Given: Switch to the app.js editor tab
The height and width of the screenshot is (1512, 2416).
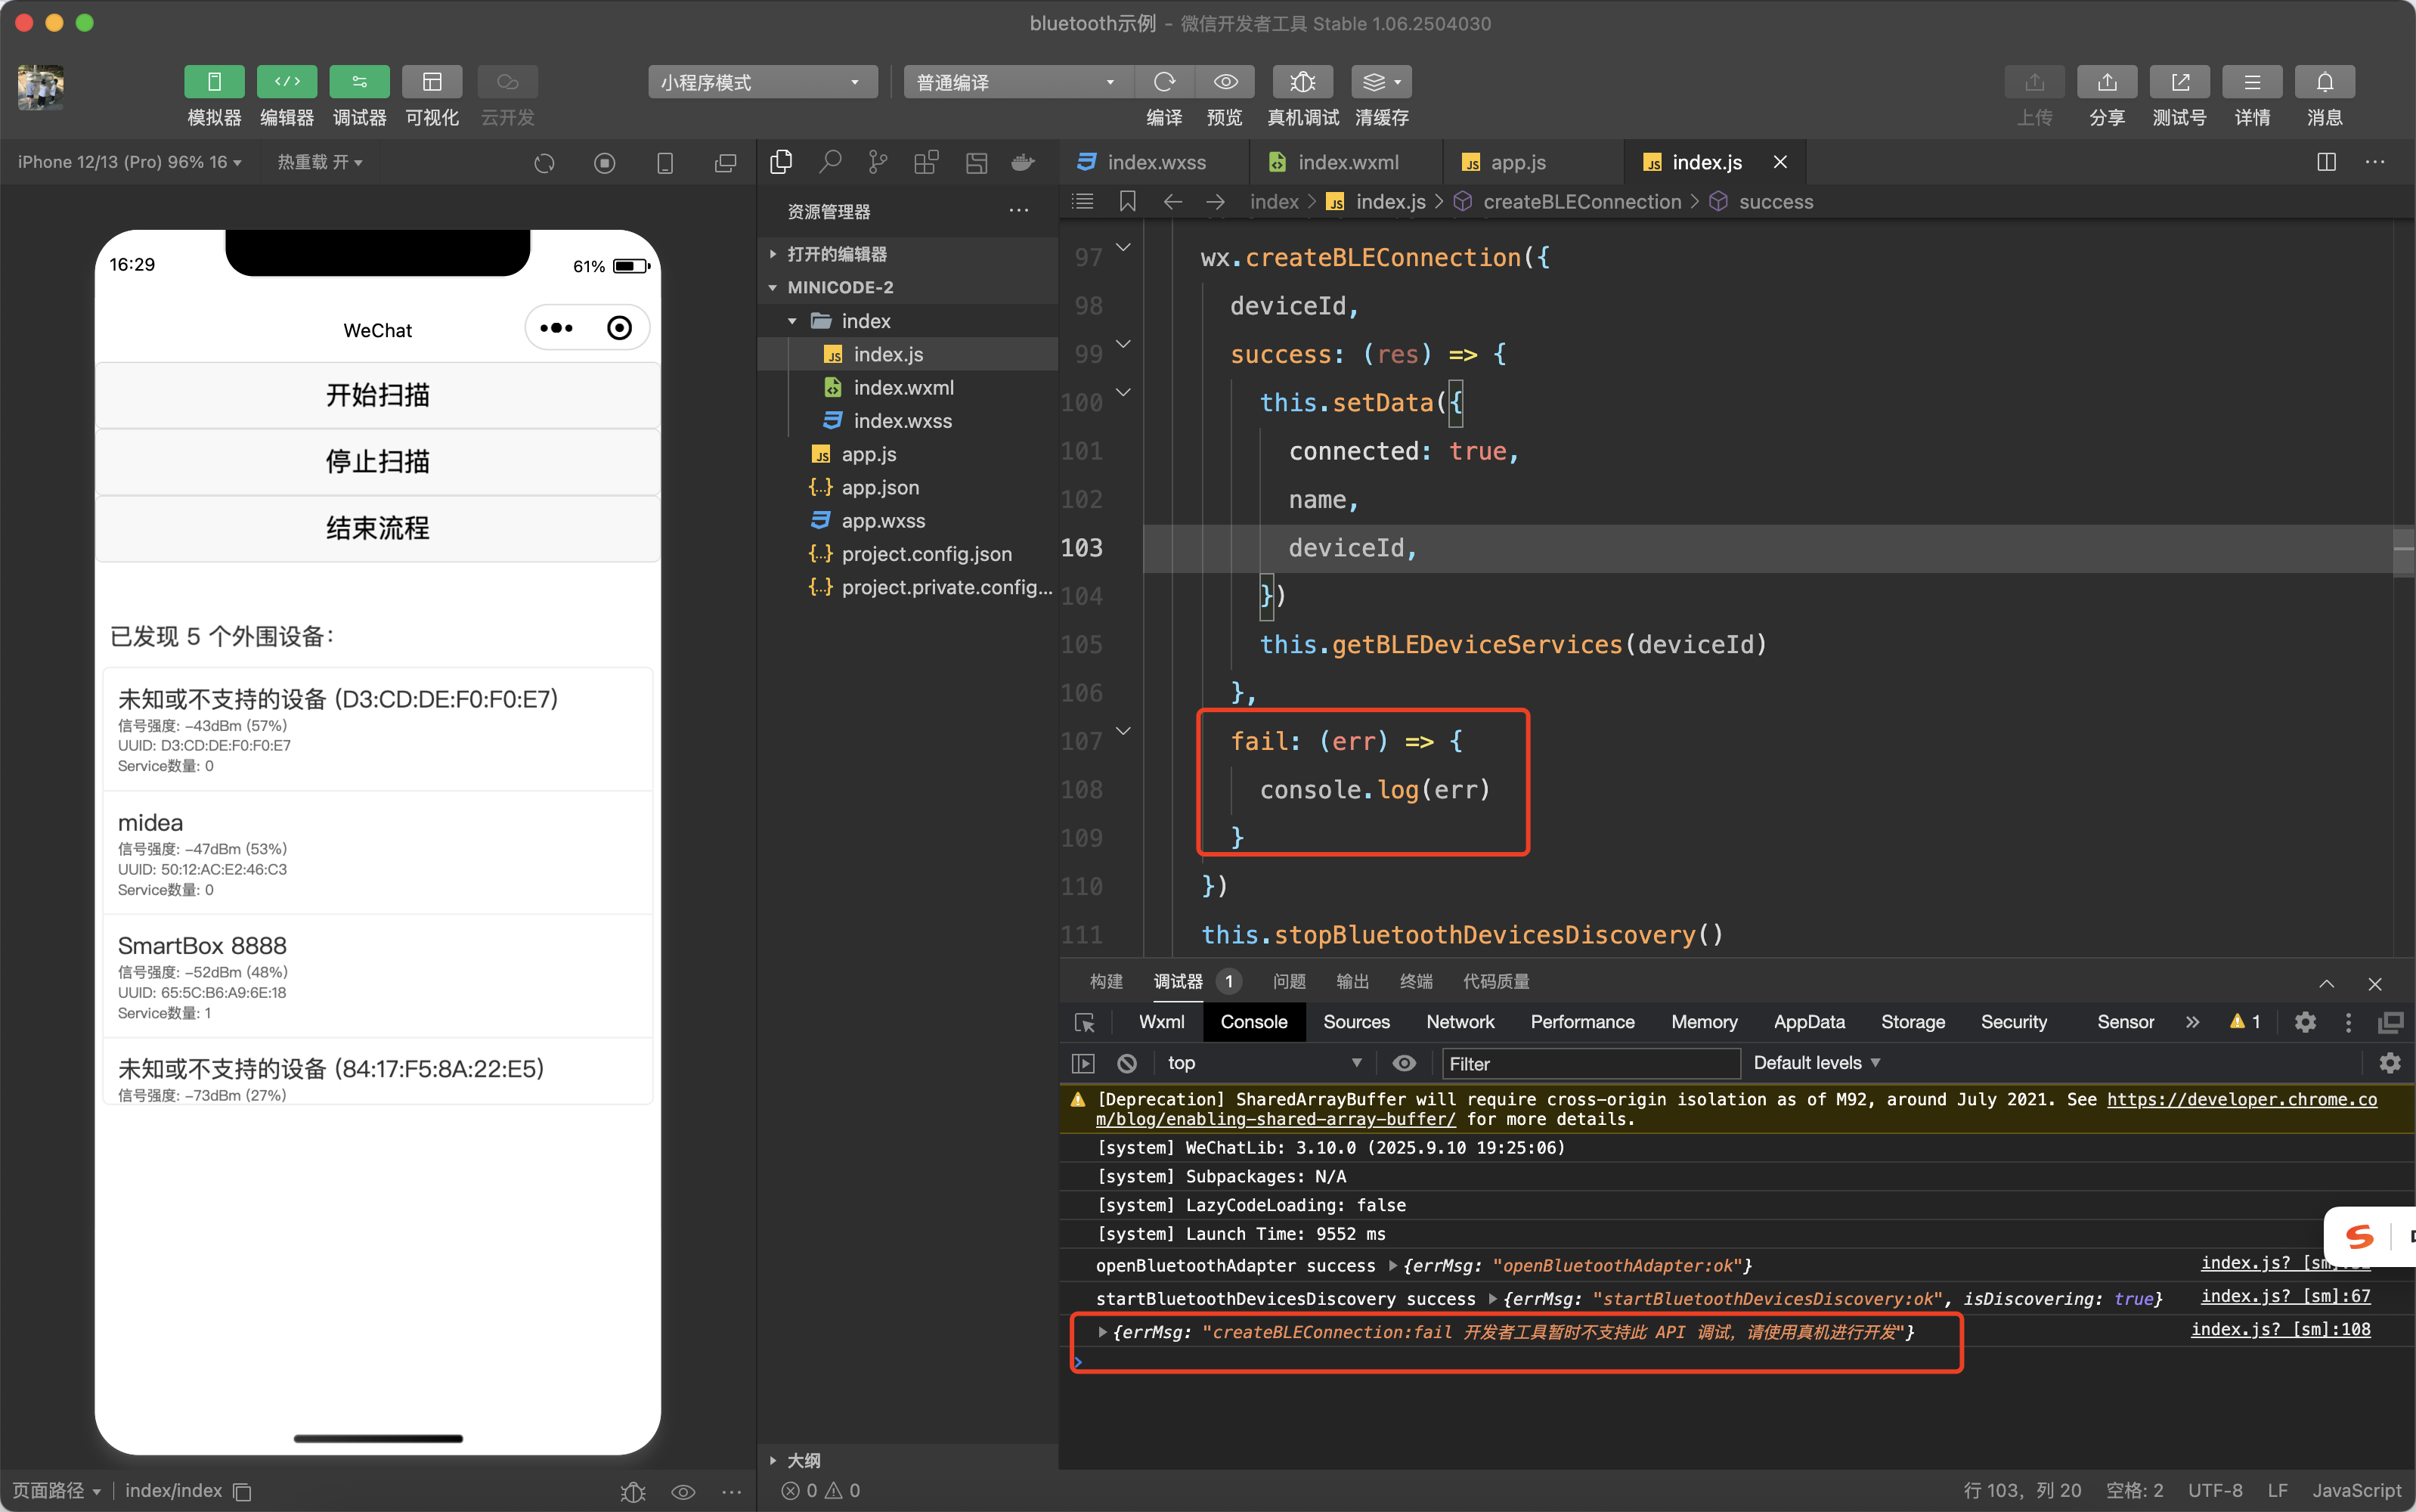Looking at the screenshot, I should click(1517, 162).
